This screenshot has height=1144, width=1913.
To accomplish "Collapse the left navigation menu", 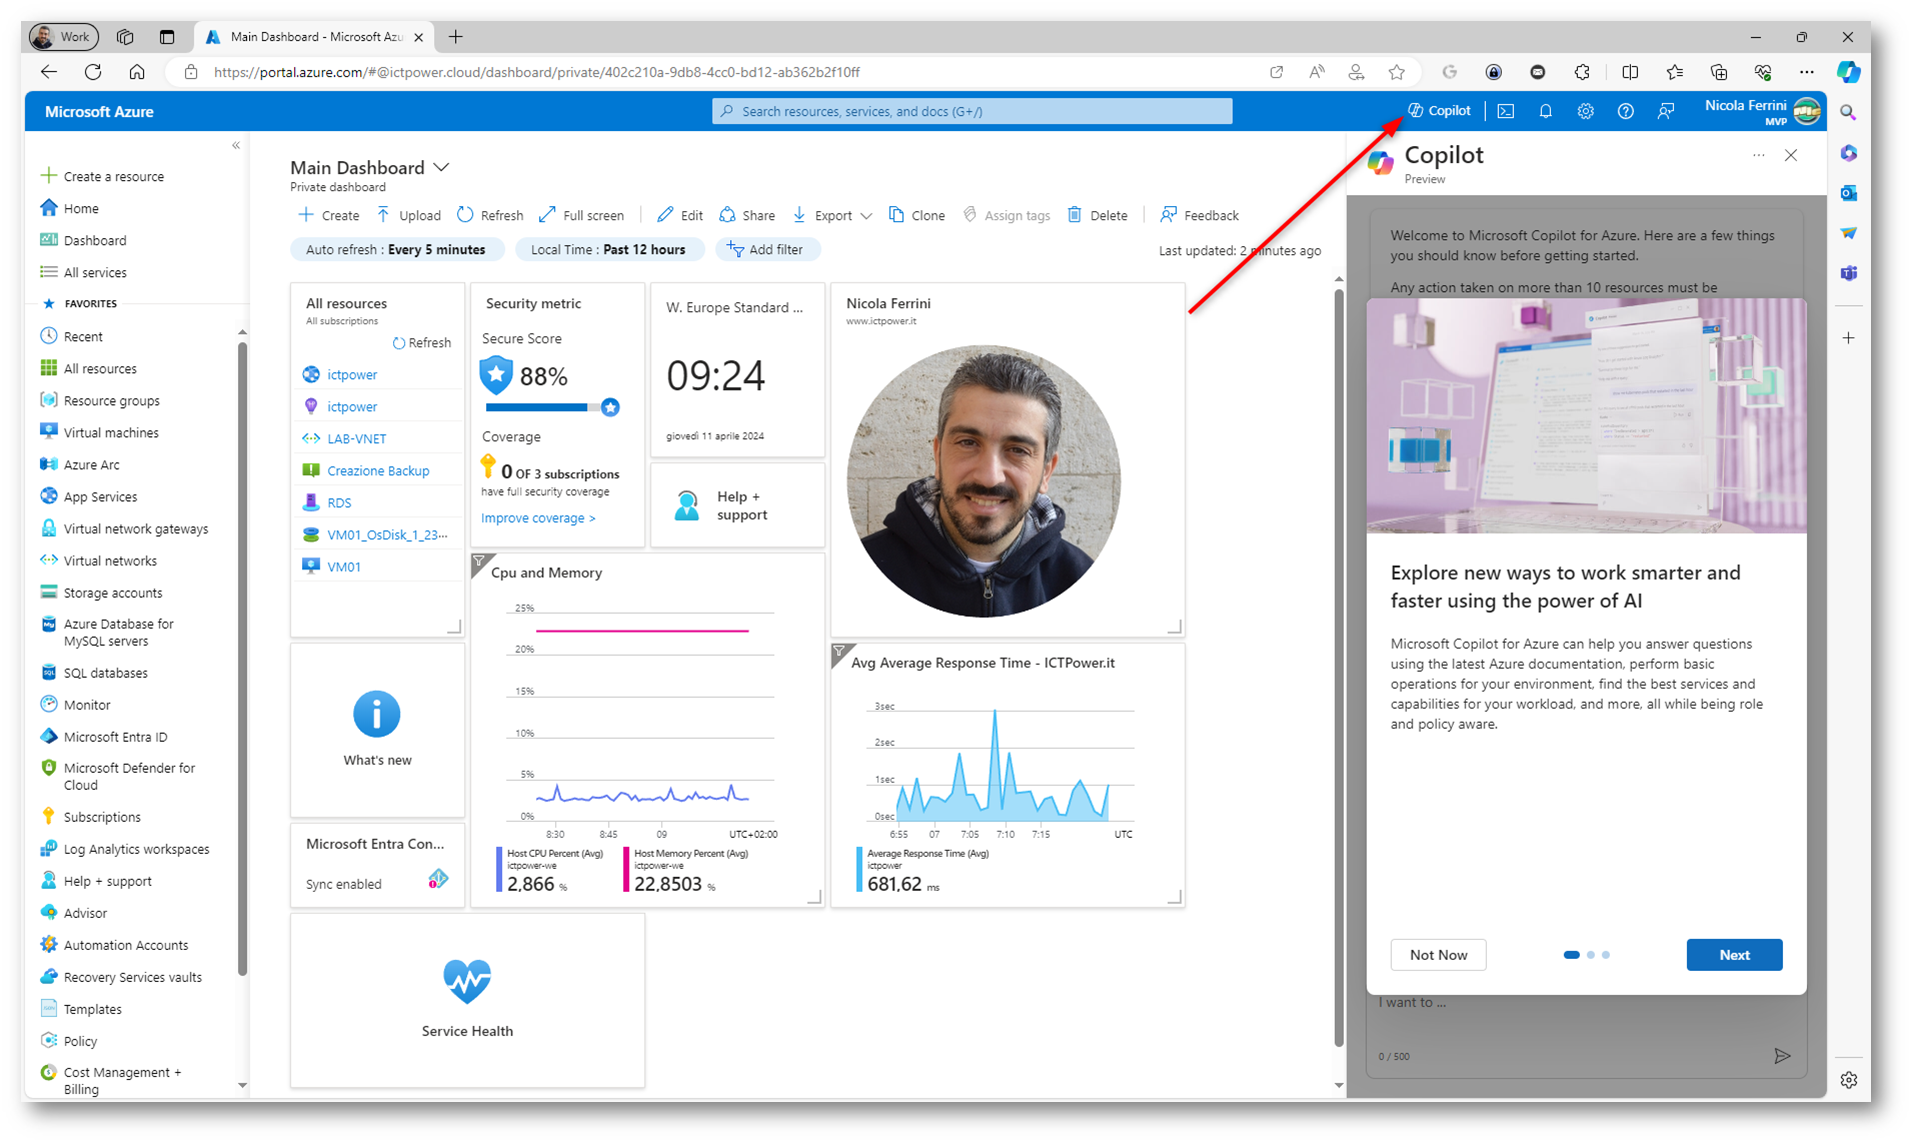I will 236,146.
